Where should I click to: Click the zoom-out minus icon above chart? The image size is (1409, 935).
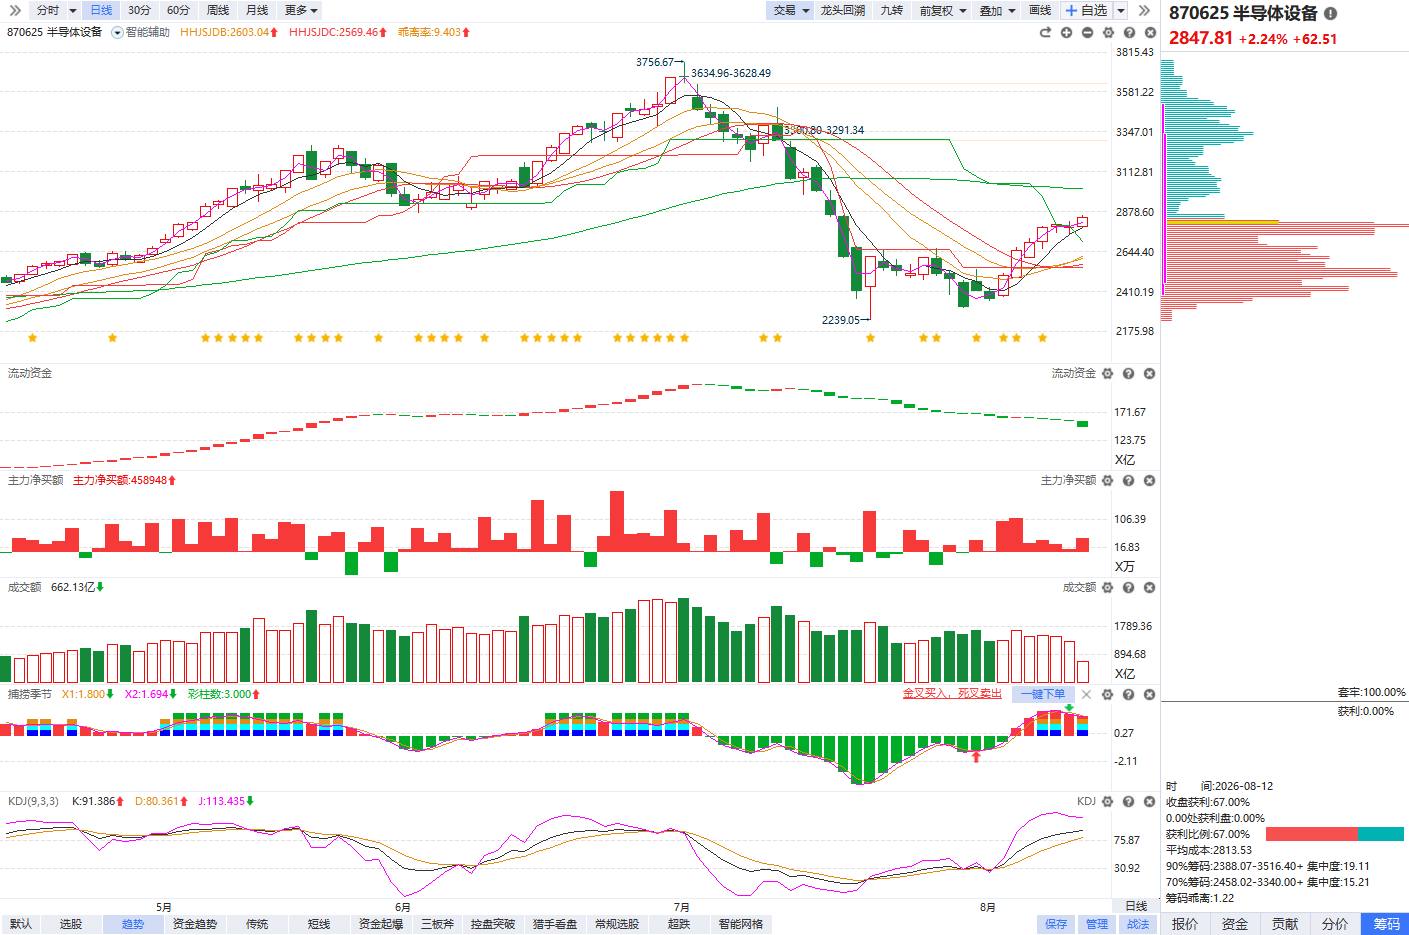1087,33
